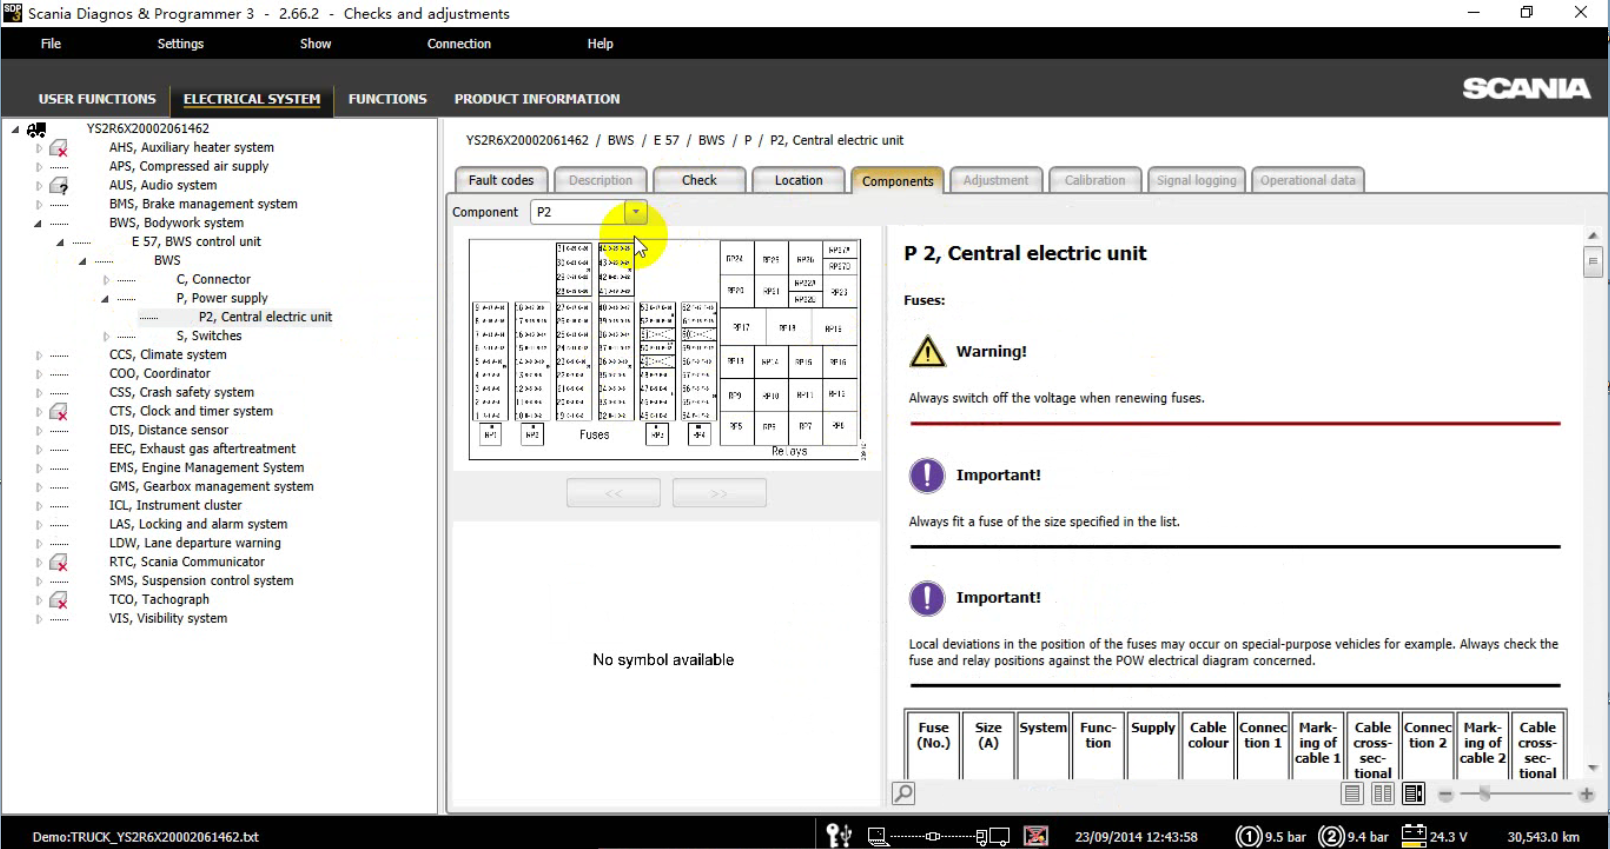The height and width of the screenshot is (849, 1610).
Task: Collapse the E 57, BWS control unit node
Action: pos(61,242)
